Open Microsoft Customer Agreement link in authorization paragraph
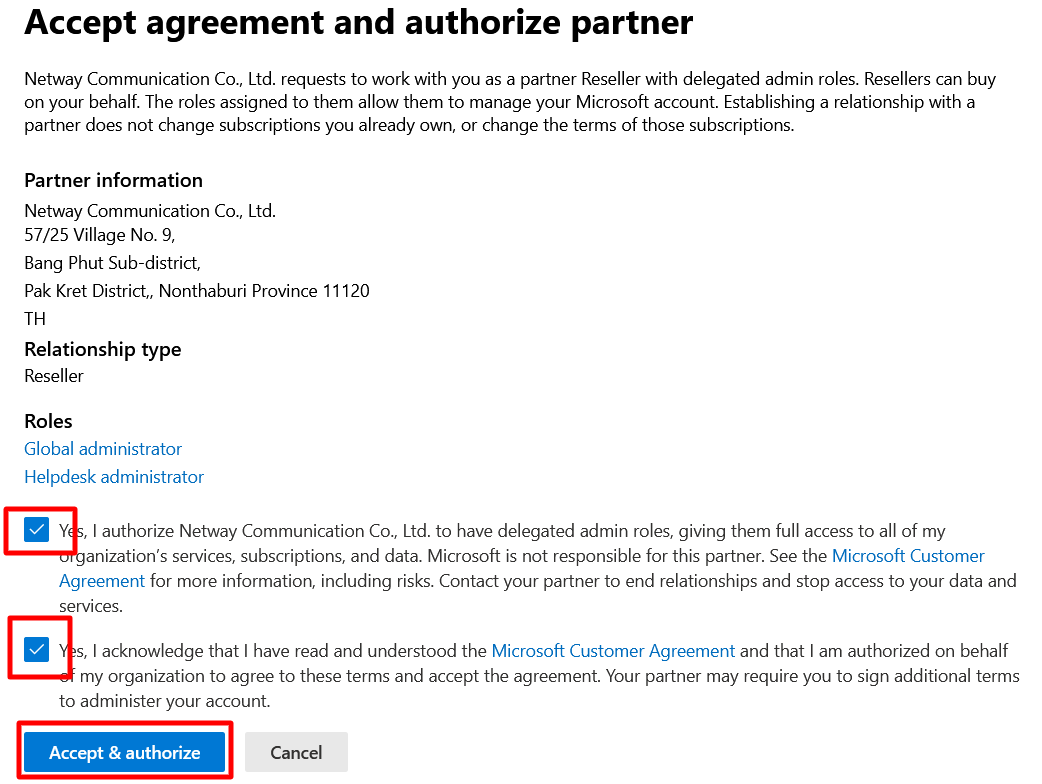1042x784 pixels. (x=908, y=555)
